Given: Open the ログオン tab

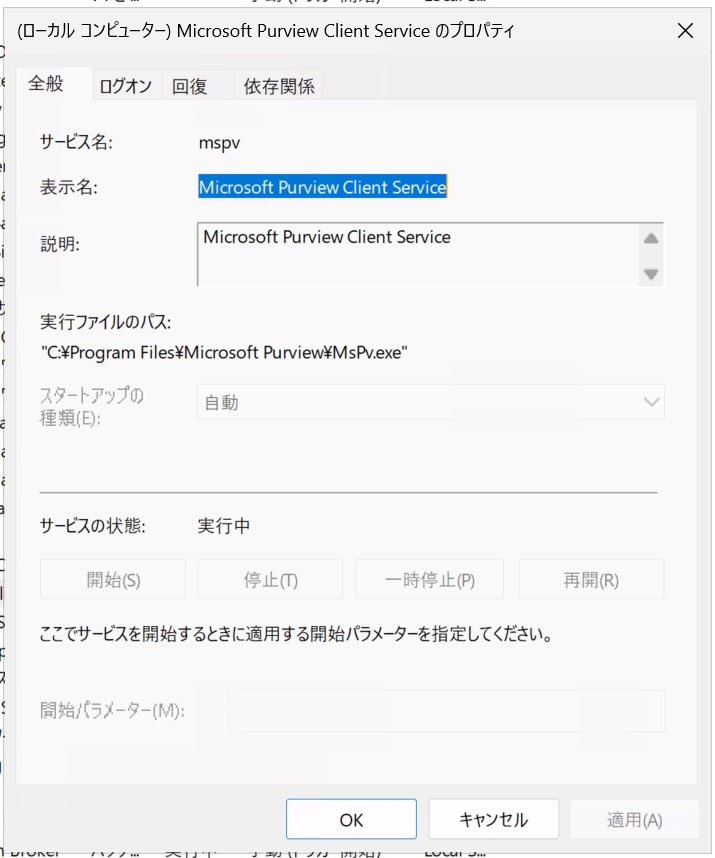Looking at the screenshot, I should click(126, 86).
